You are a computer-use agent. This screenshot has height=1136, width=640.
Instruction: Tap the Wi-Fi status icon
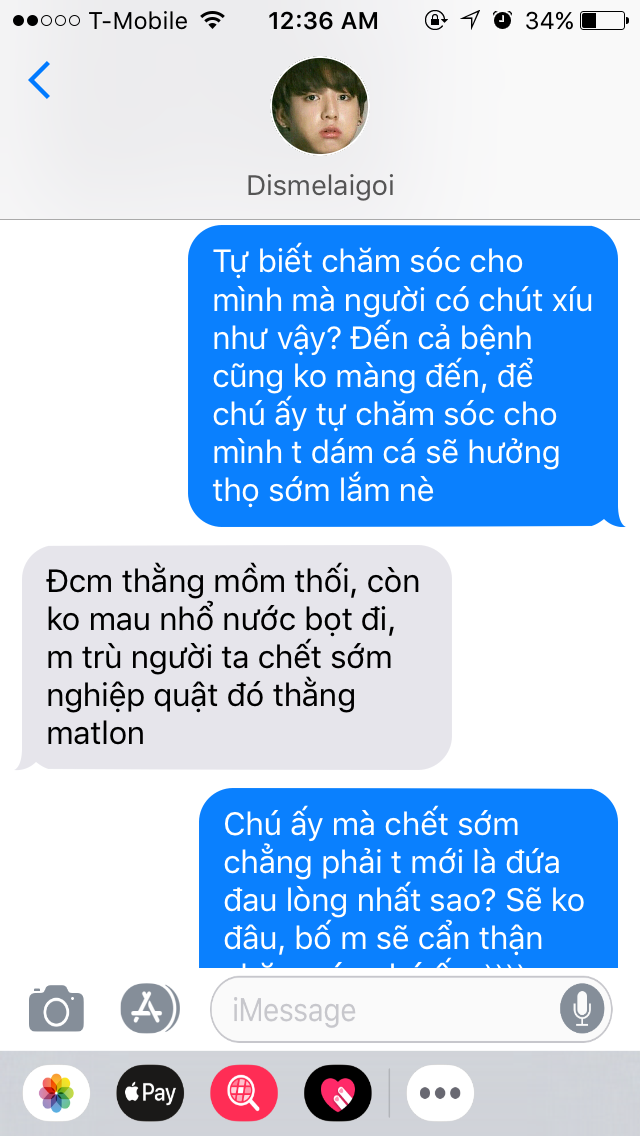pyautogui.click(x=212, y=20)
